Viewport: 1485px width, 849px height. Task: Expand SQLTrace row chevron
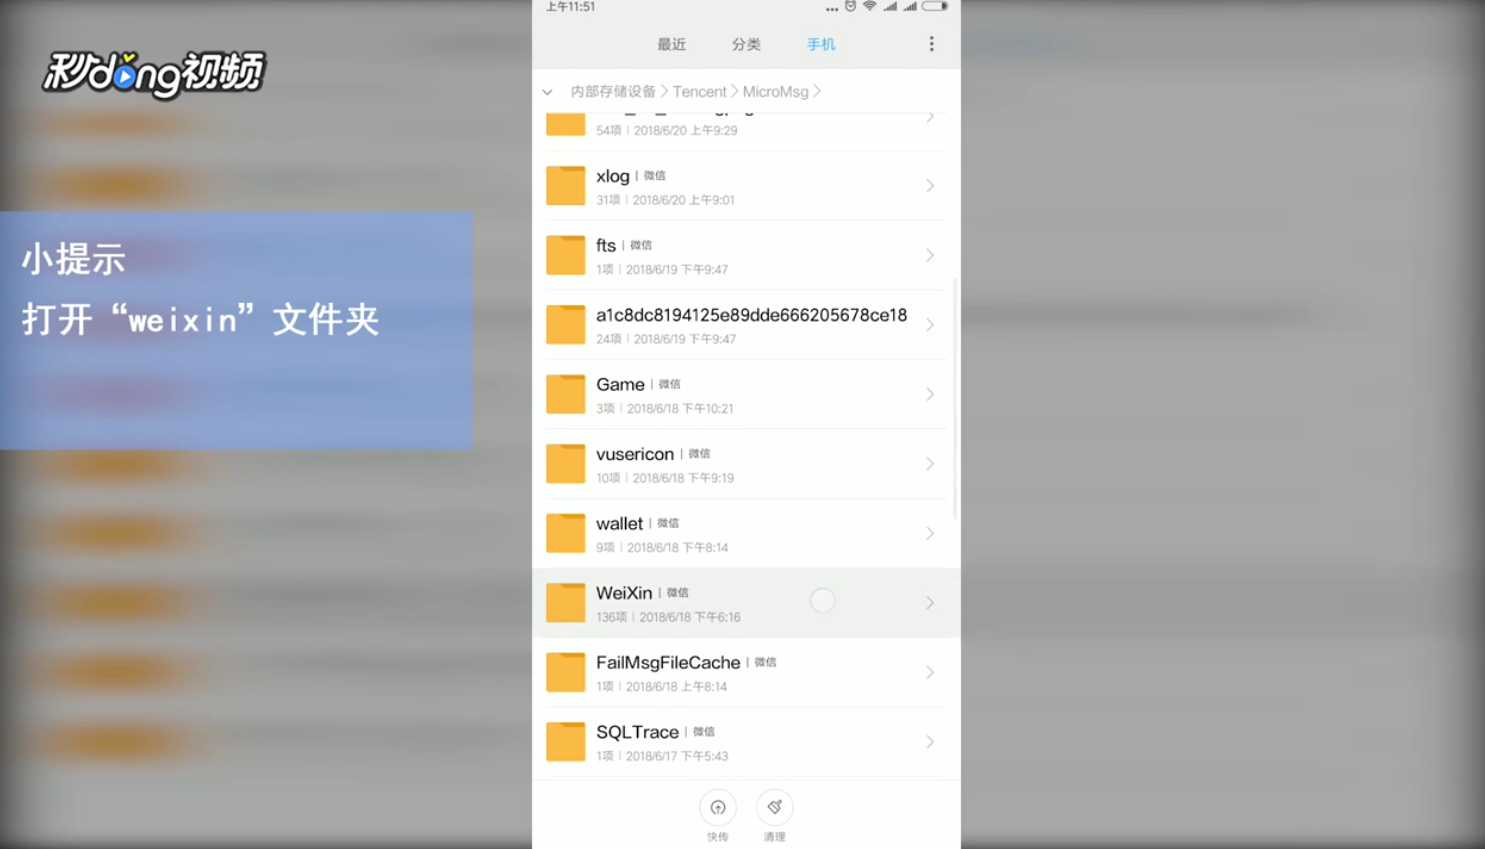(930, 742)
